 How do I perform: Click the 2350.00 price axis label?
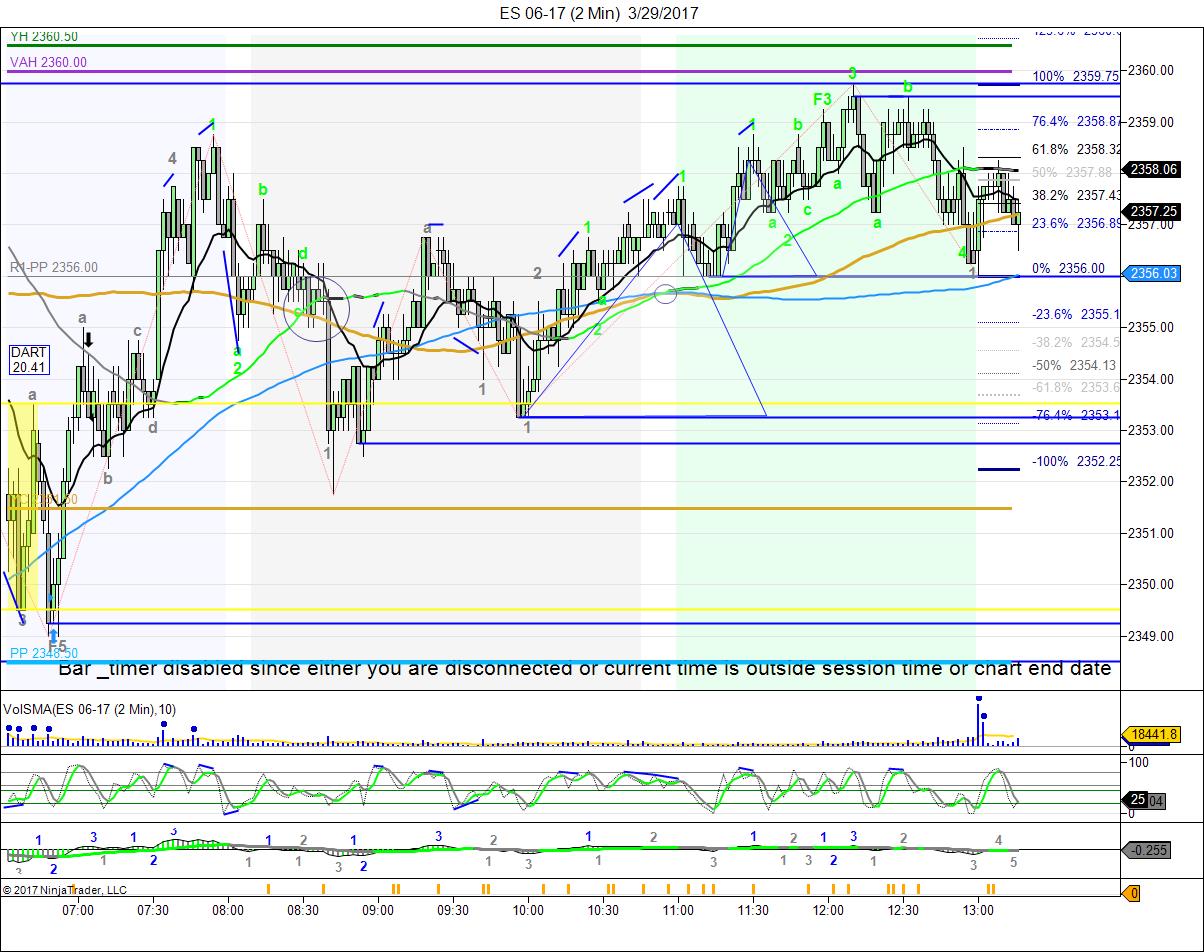click(1152, 584)
